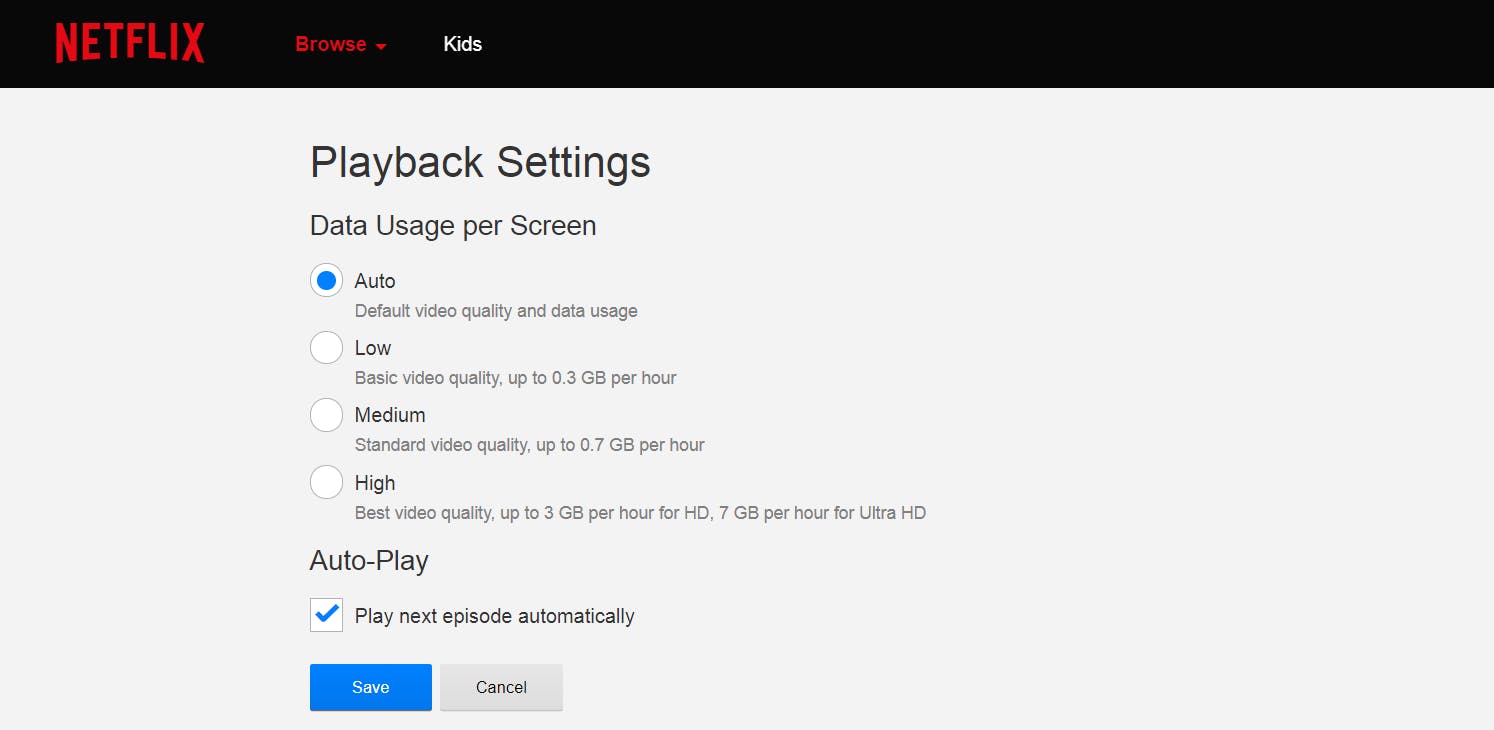The image size is (1494, 730).
Task: Click the Data Usage per Screen heading
Action: (453, 226)
